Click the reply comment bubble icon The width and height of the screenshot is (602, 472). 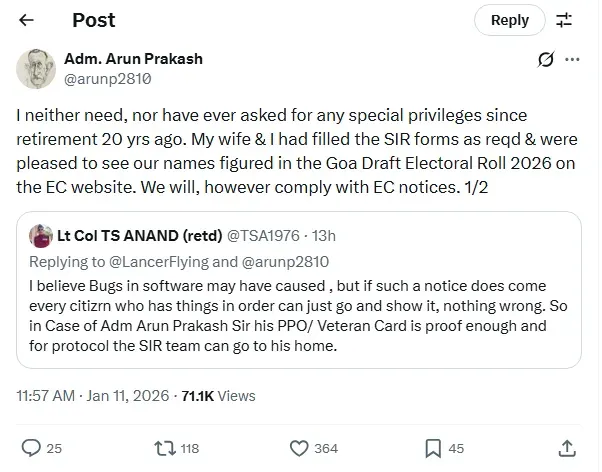pyautogui.click(x=31, y=448)
